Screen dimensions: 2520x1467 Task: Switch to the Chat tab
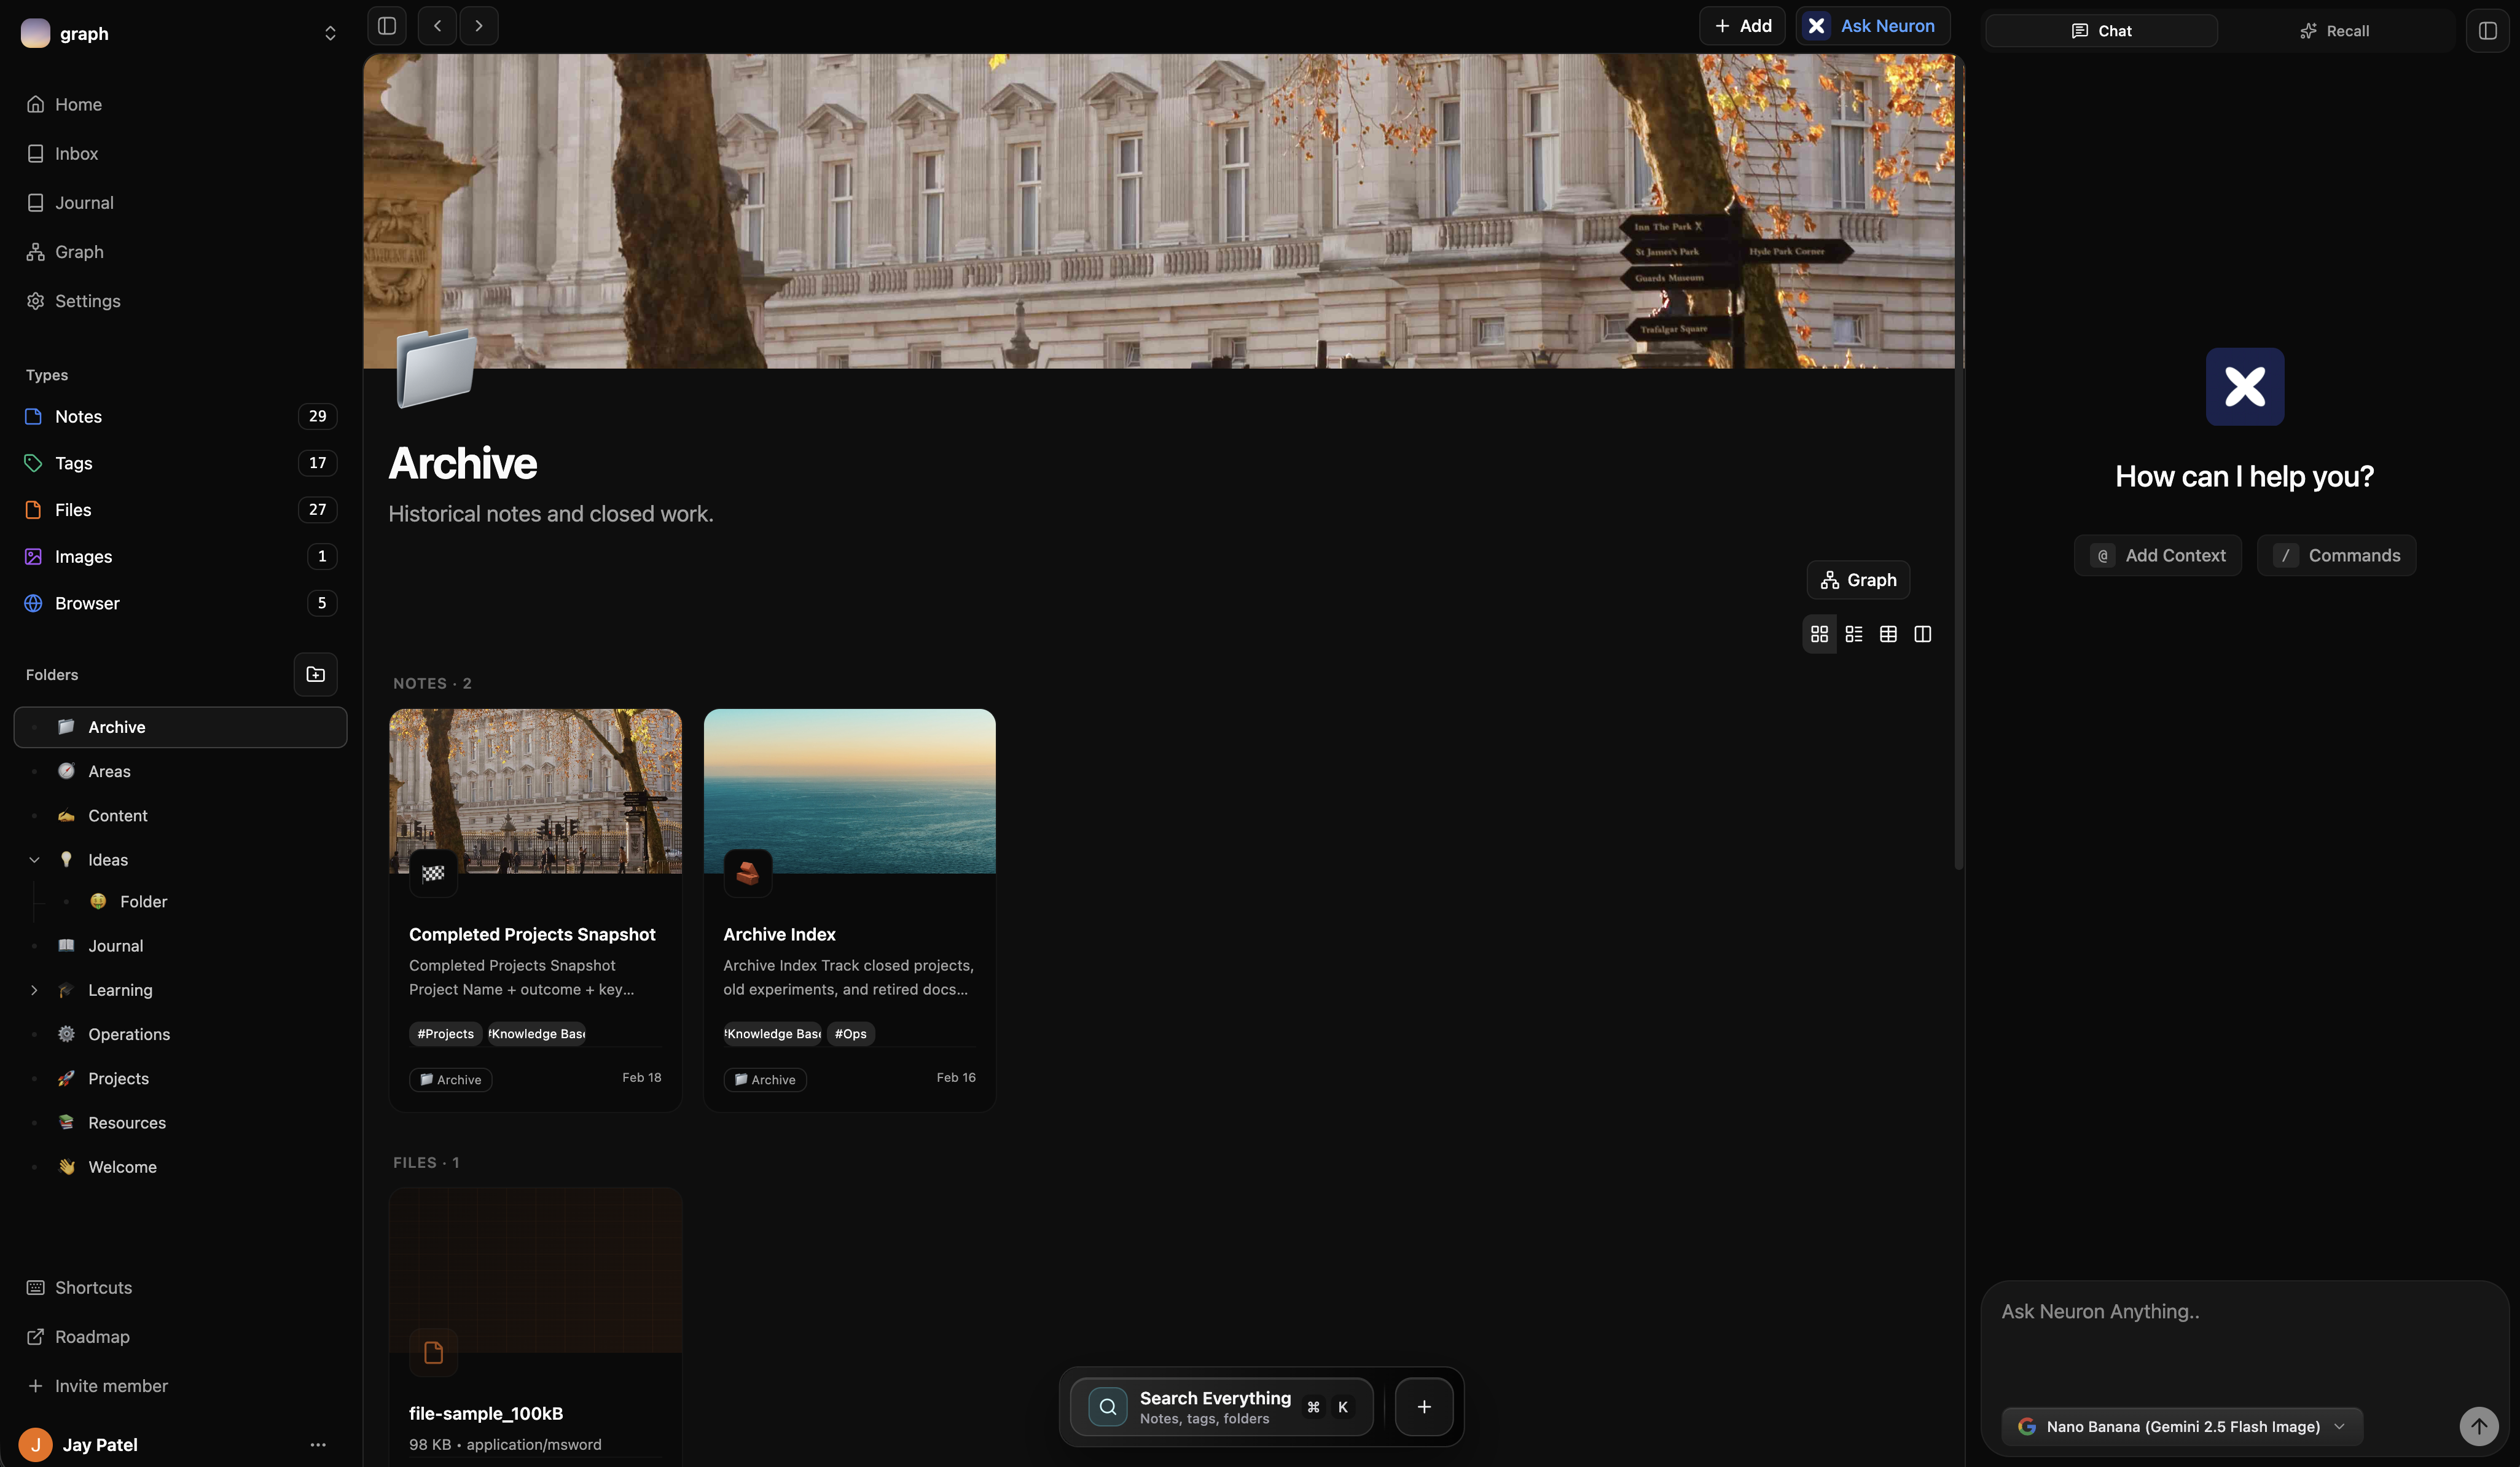tap(2101, 30)
